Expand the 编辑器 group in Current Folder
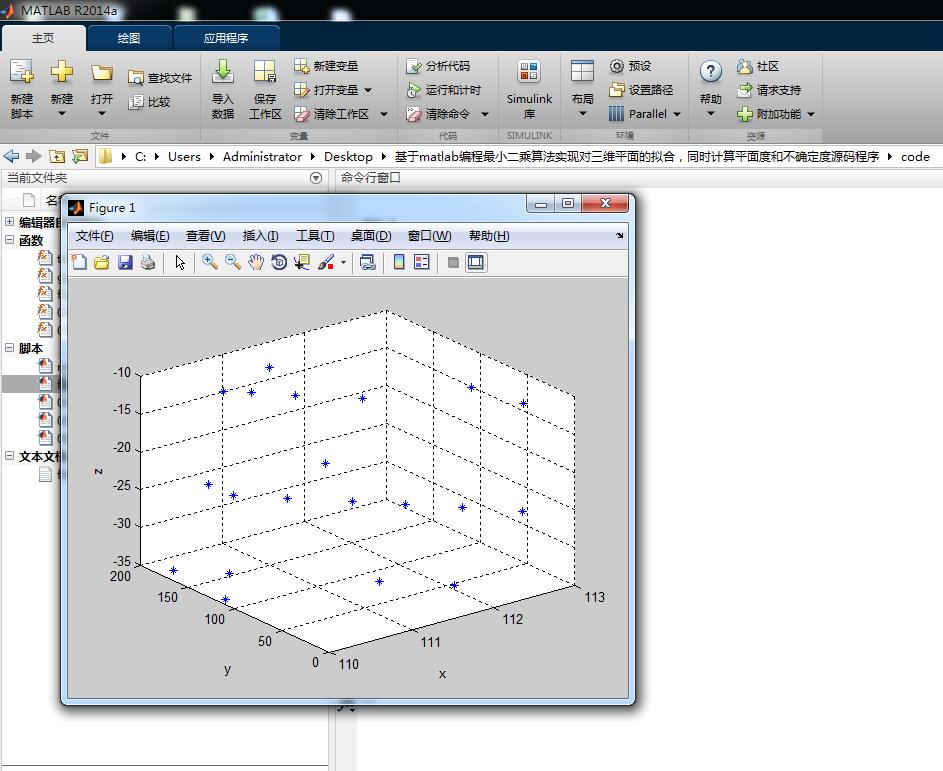Image resolution: width=943 pixels, height=771 pixels. click(10, 222)
